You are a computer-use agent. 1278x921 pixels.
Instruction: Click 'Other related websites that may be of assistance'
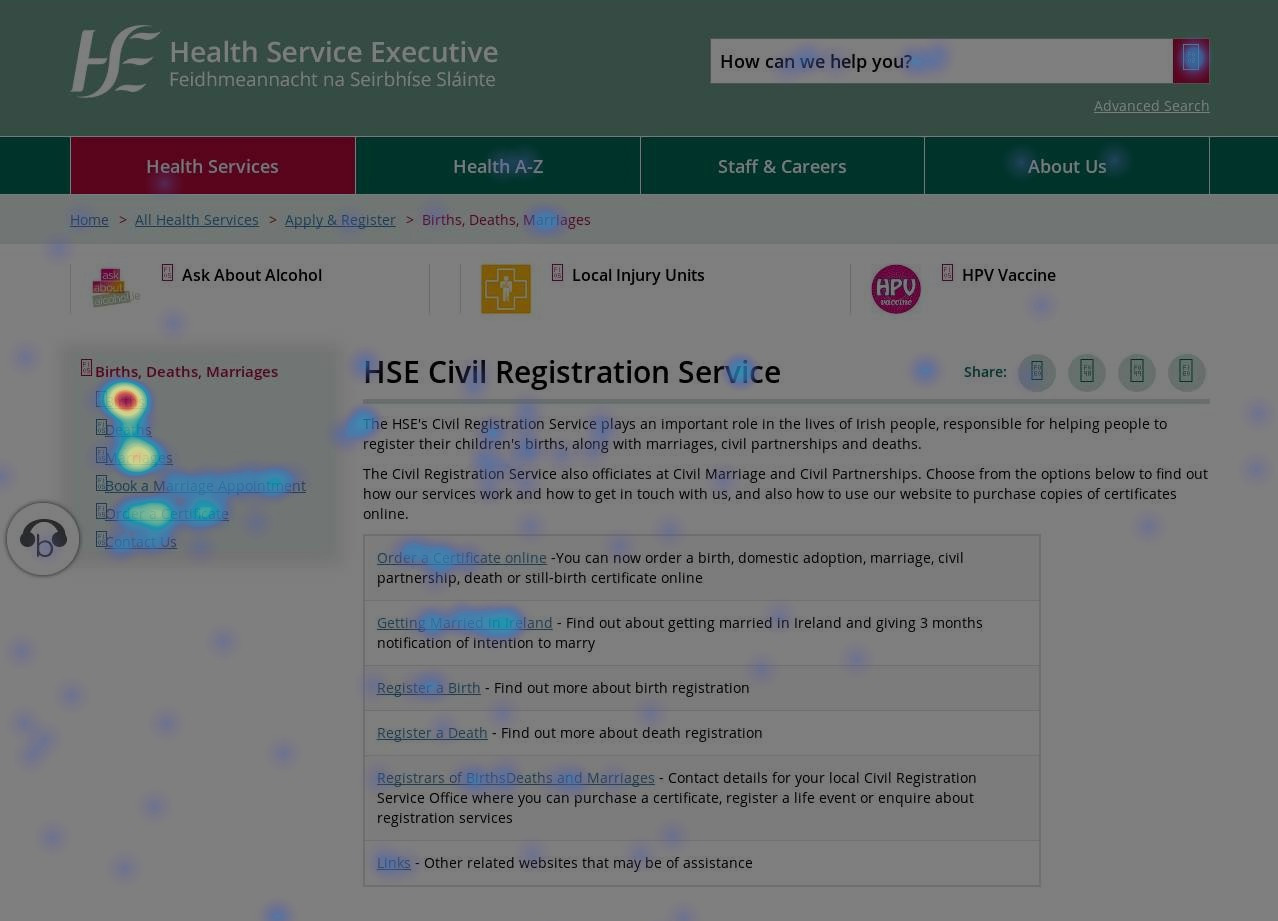tap(588, 863)
